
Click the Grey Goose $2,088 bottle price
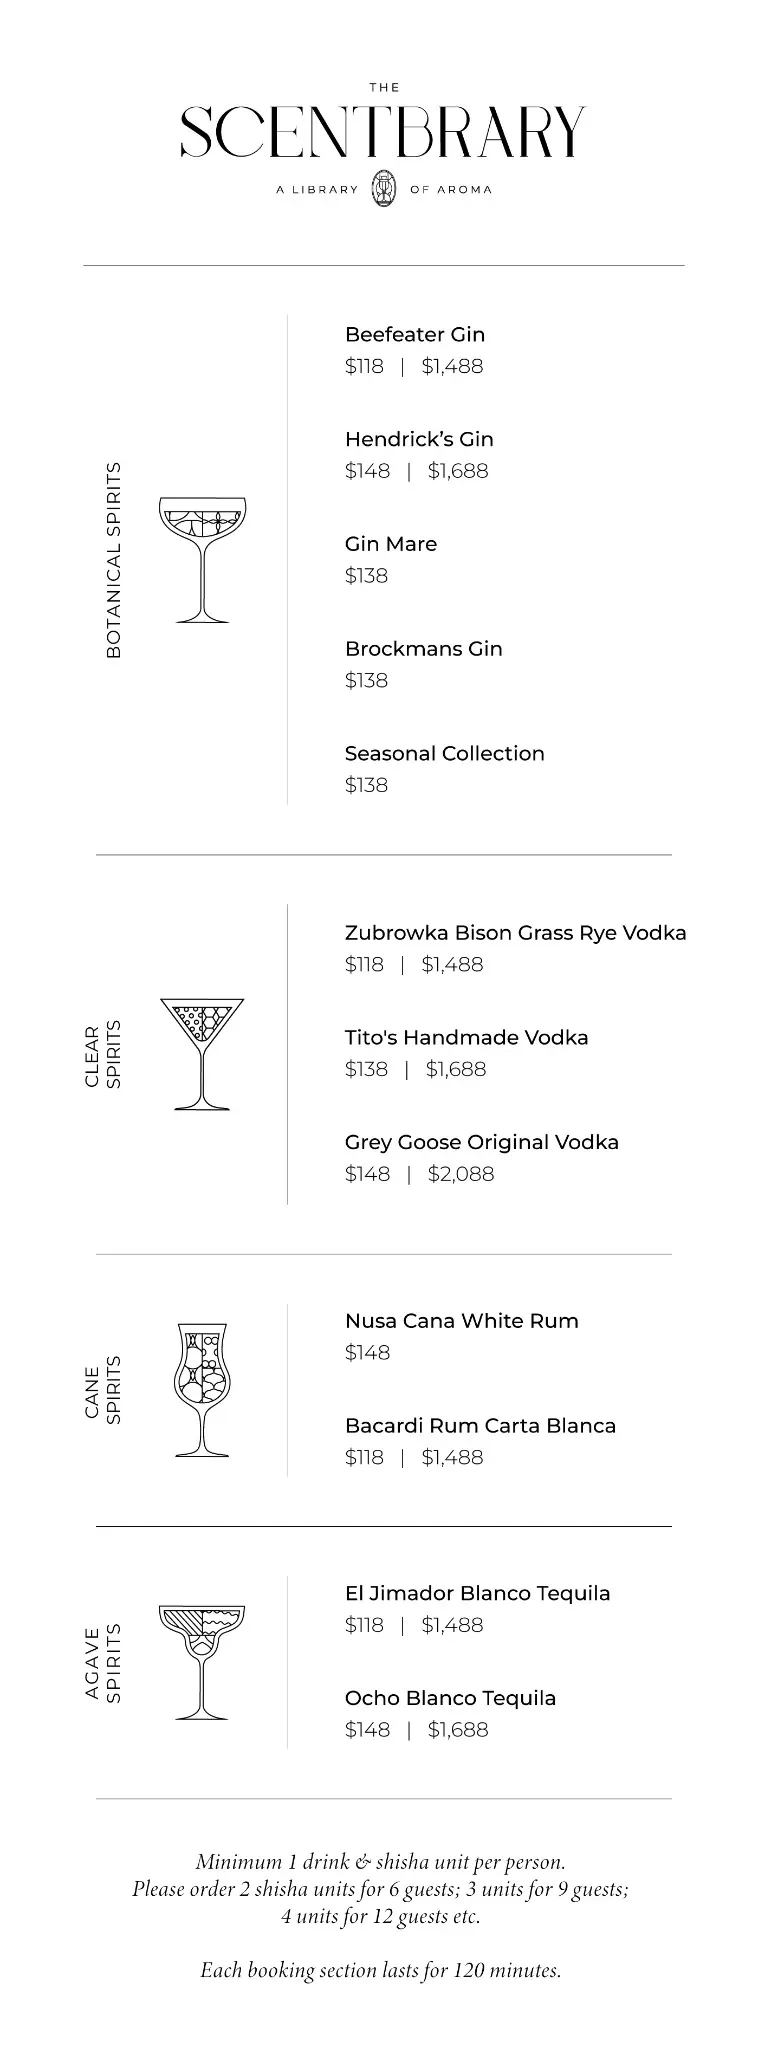(x=461, y=1174)
